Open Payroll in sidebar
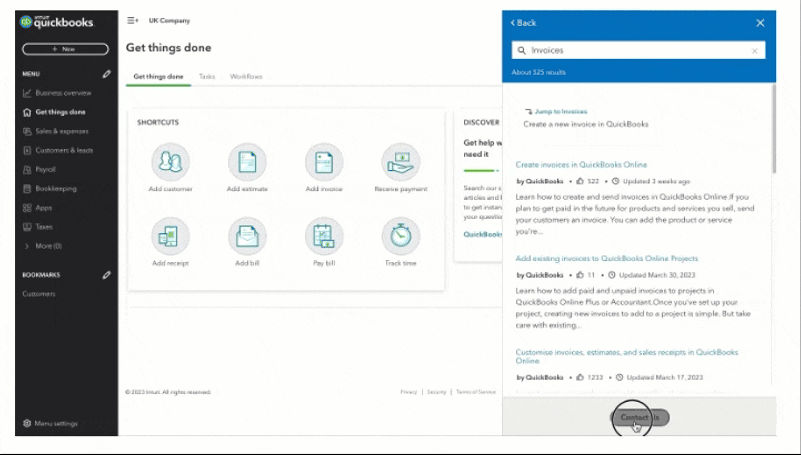Viewport: 801px width, 455px height. coord(39,170)
